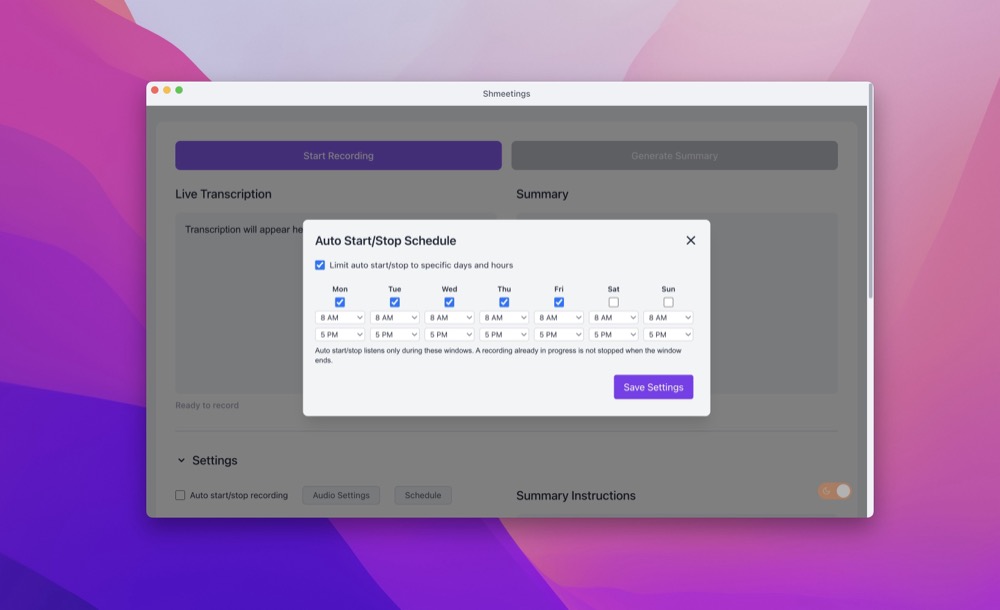Screen dimensions: 1000x610
Task: Uncheck Limit auto start/stop to specific days
Action: coord(320,265)
